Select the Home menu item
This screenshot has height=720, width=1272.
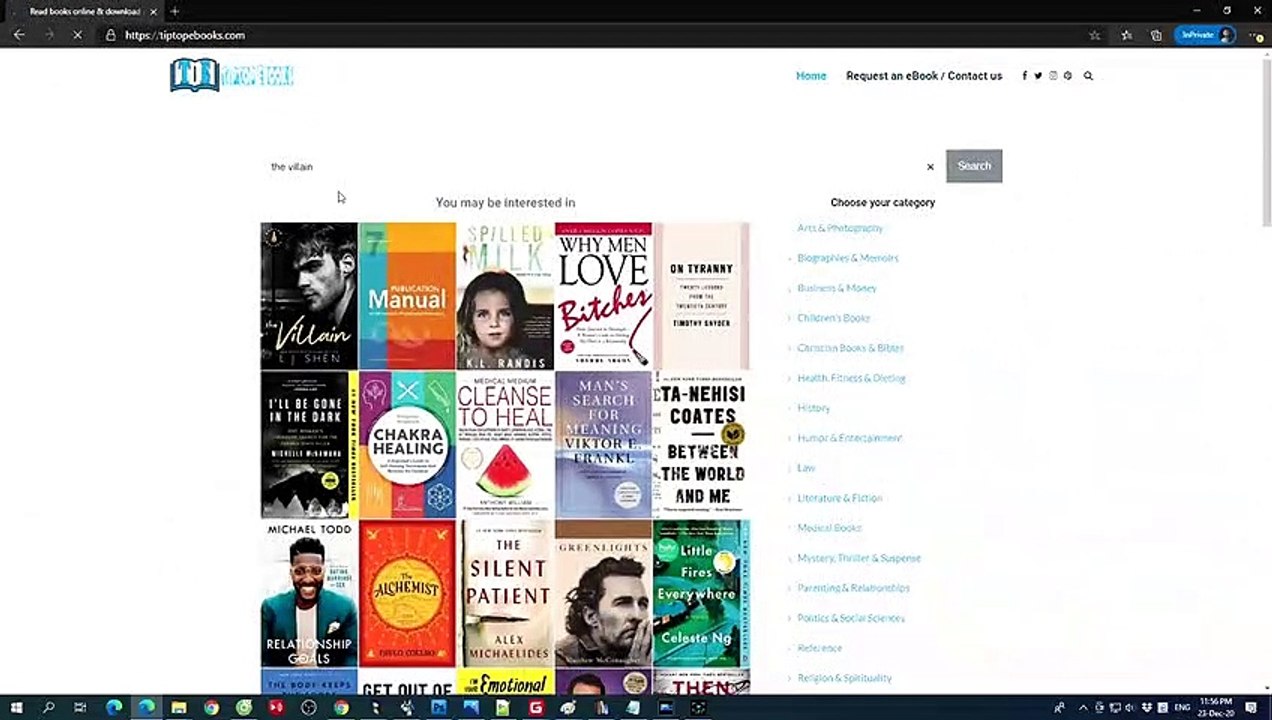coord(811,76)
